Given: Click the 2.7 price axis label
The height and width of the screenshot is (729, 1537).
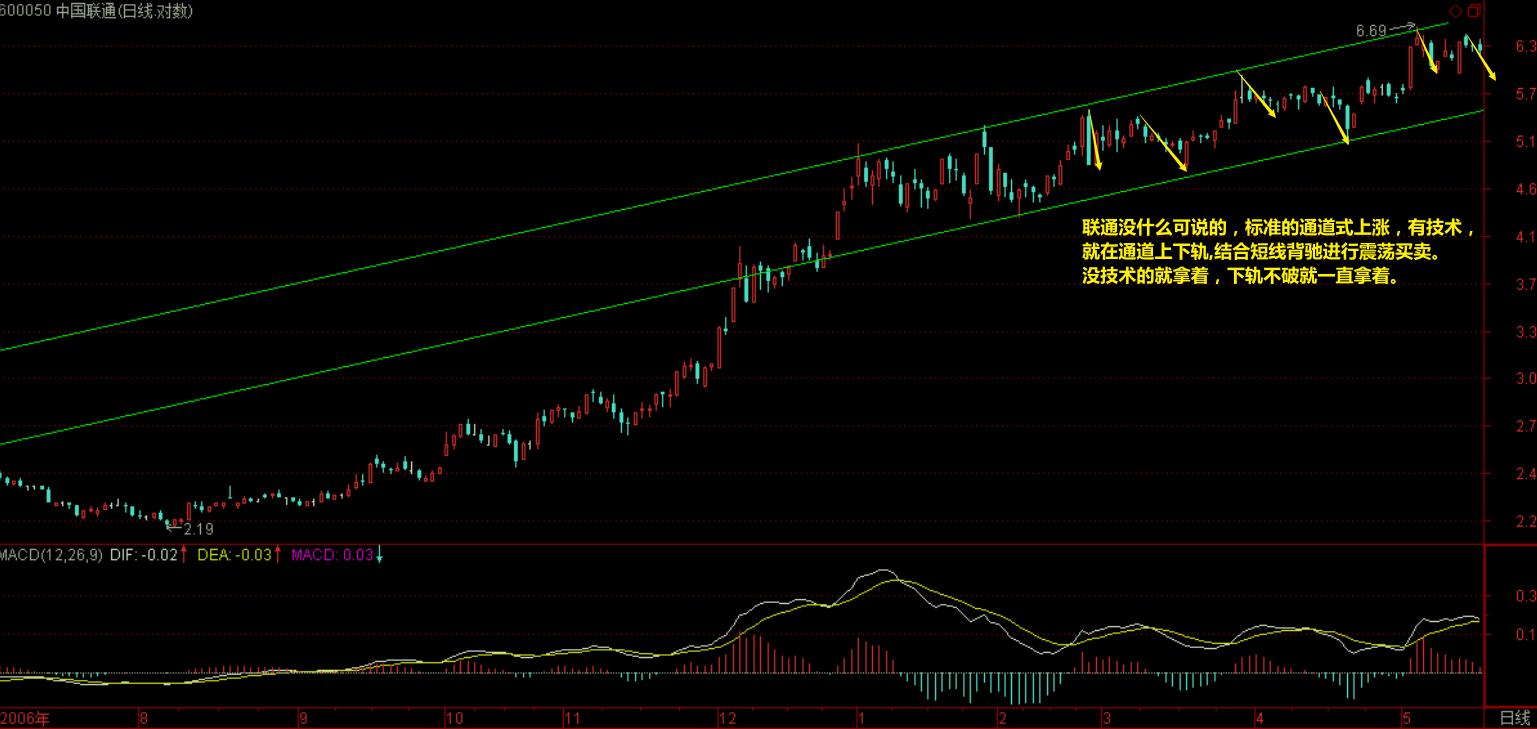Looking at the screenshot, I should 1525,427.
